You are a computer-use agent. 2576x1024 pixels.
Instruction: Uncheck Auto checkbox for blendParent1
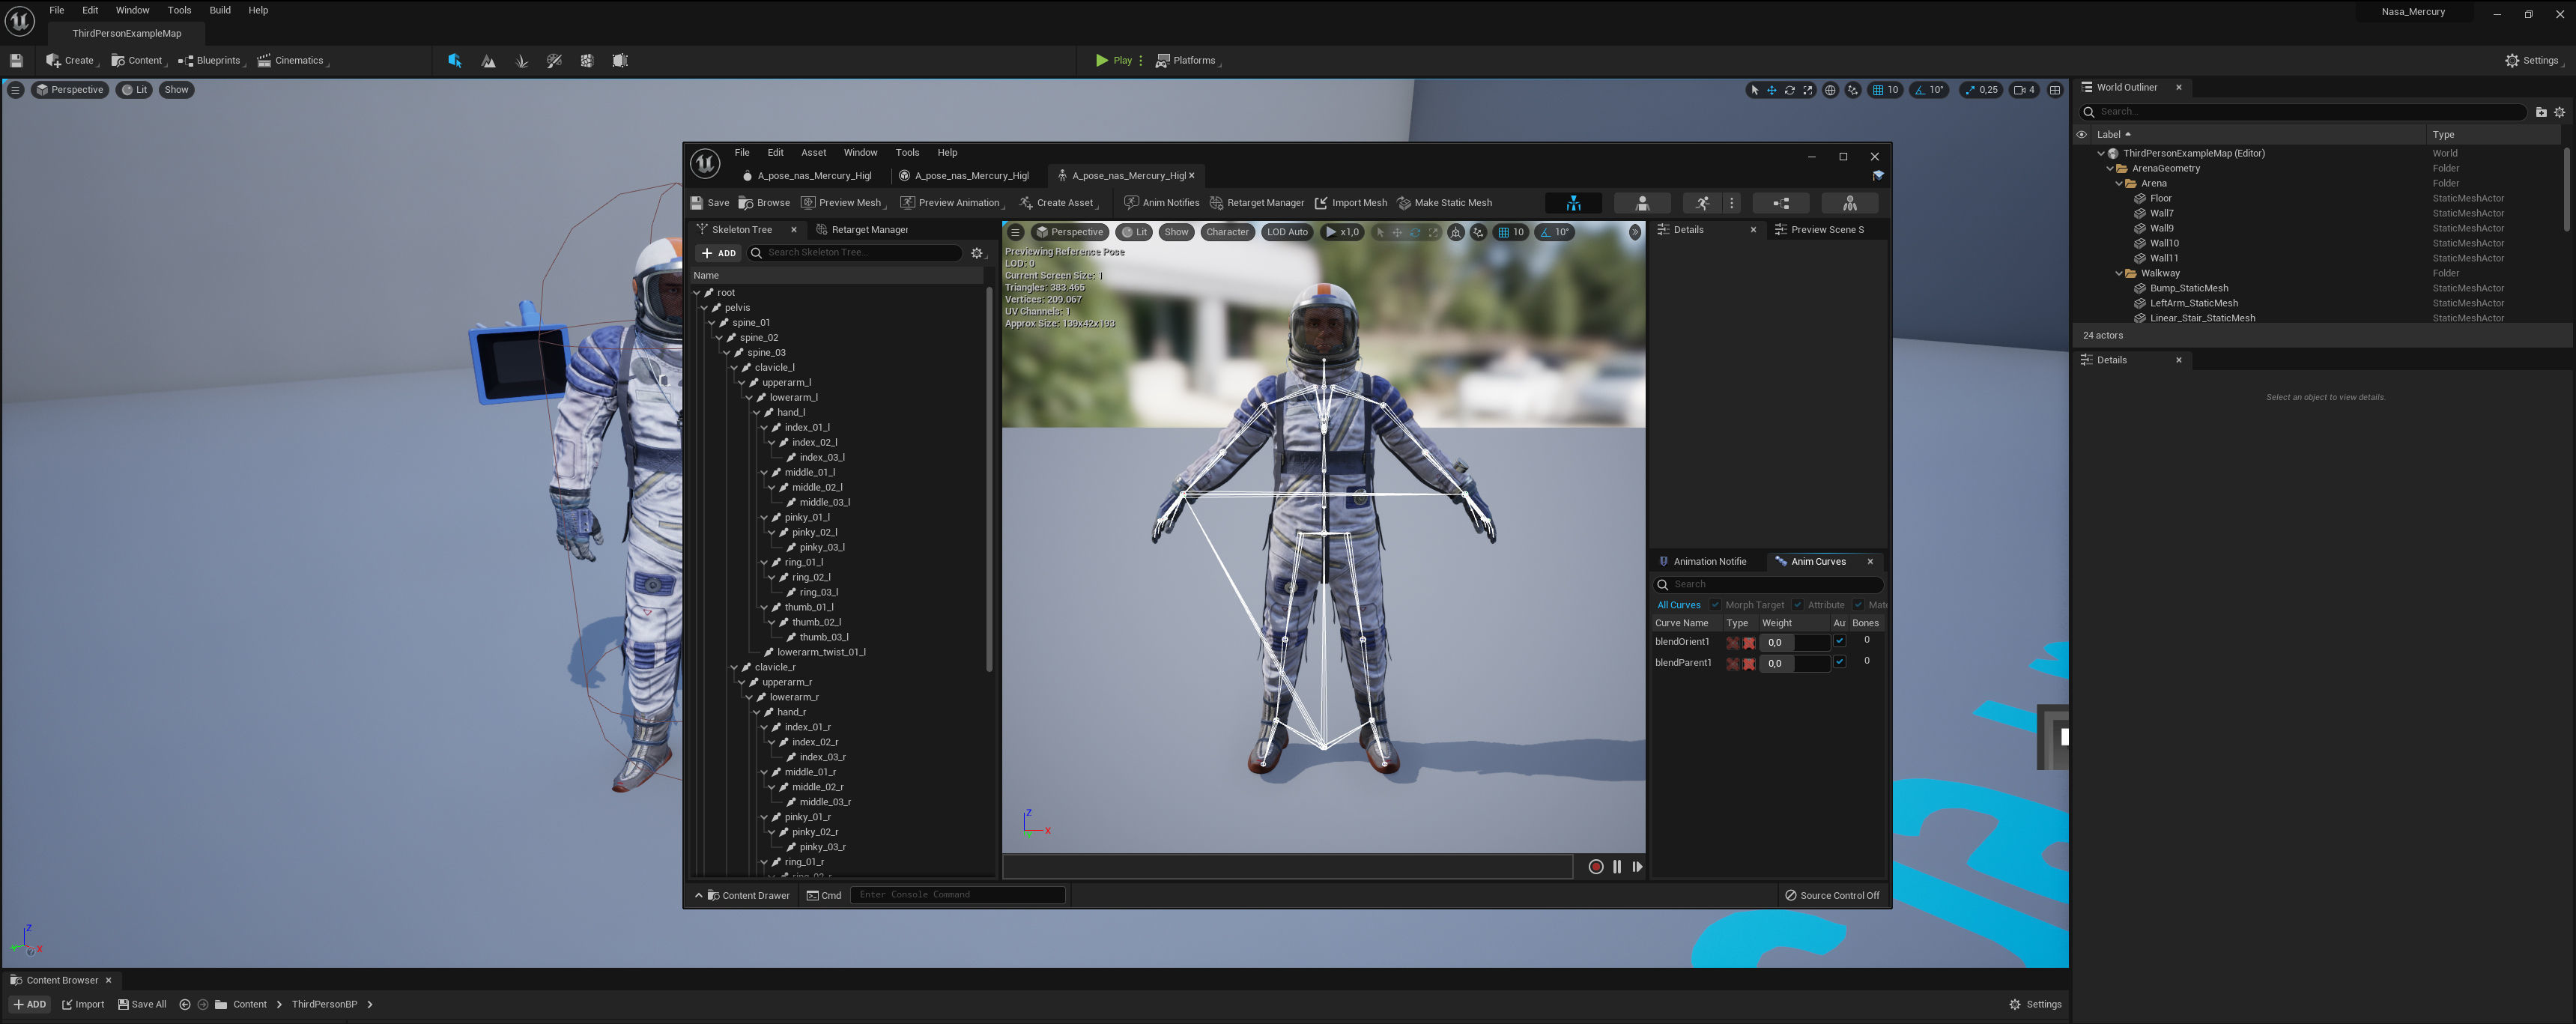[1839, 662]
